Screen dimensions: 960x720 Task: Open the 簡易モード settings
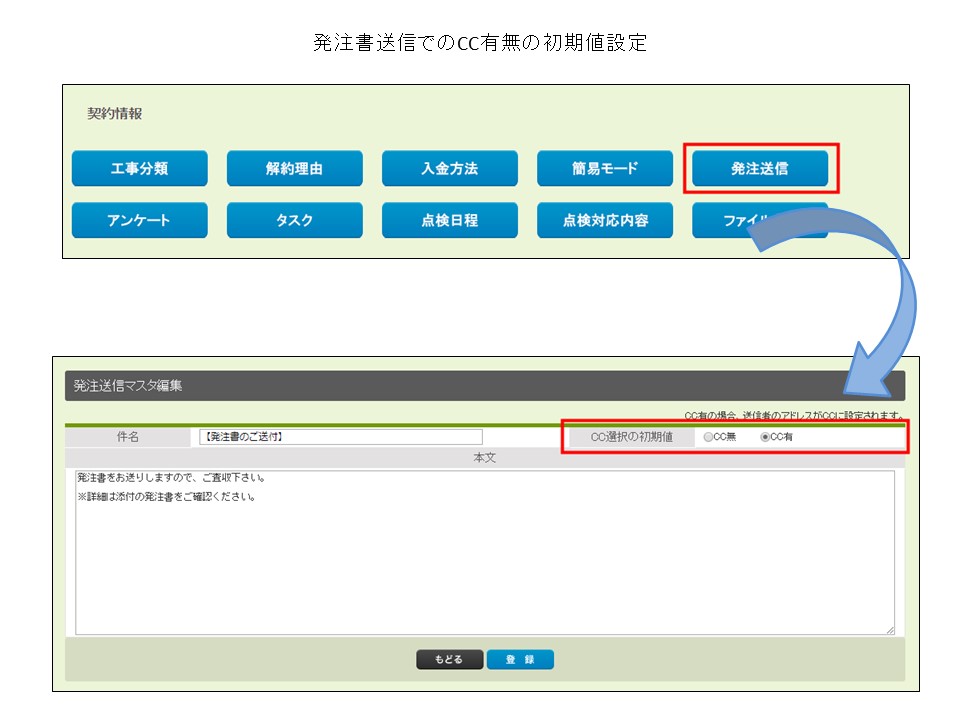pos(604,168)
